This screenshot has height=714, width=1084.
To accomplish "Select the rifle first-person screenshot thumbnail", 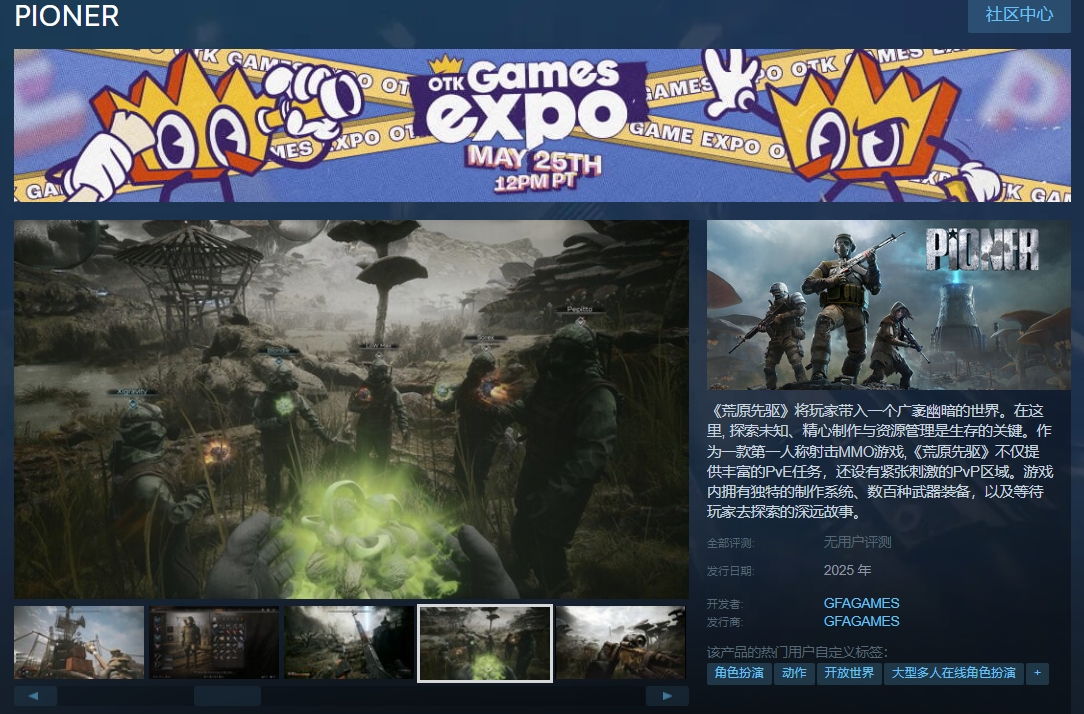I will click(x=349, y=642).
